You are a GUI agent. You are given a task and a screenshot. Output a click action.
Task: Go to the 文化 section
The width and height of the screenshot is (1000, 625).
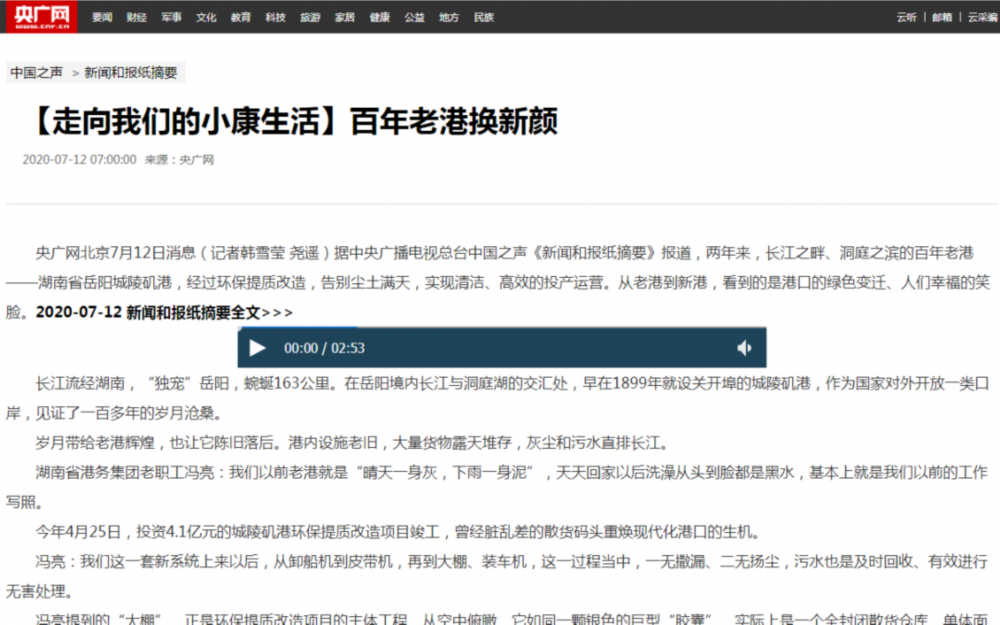206,17
